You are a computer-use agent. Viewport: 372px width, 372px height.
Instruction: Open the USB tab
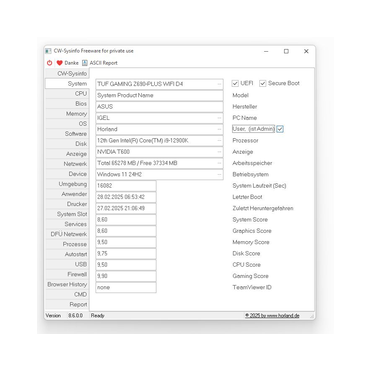pyautogui.click(x=67, y=264)
